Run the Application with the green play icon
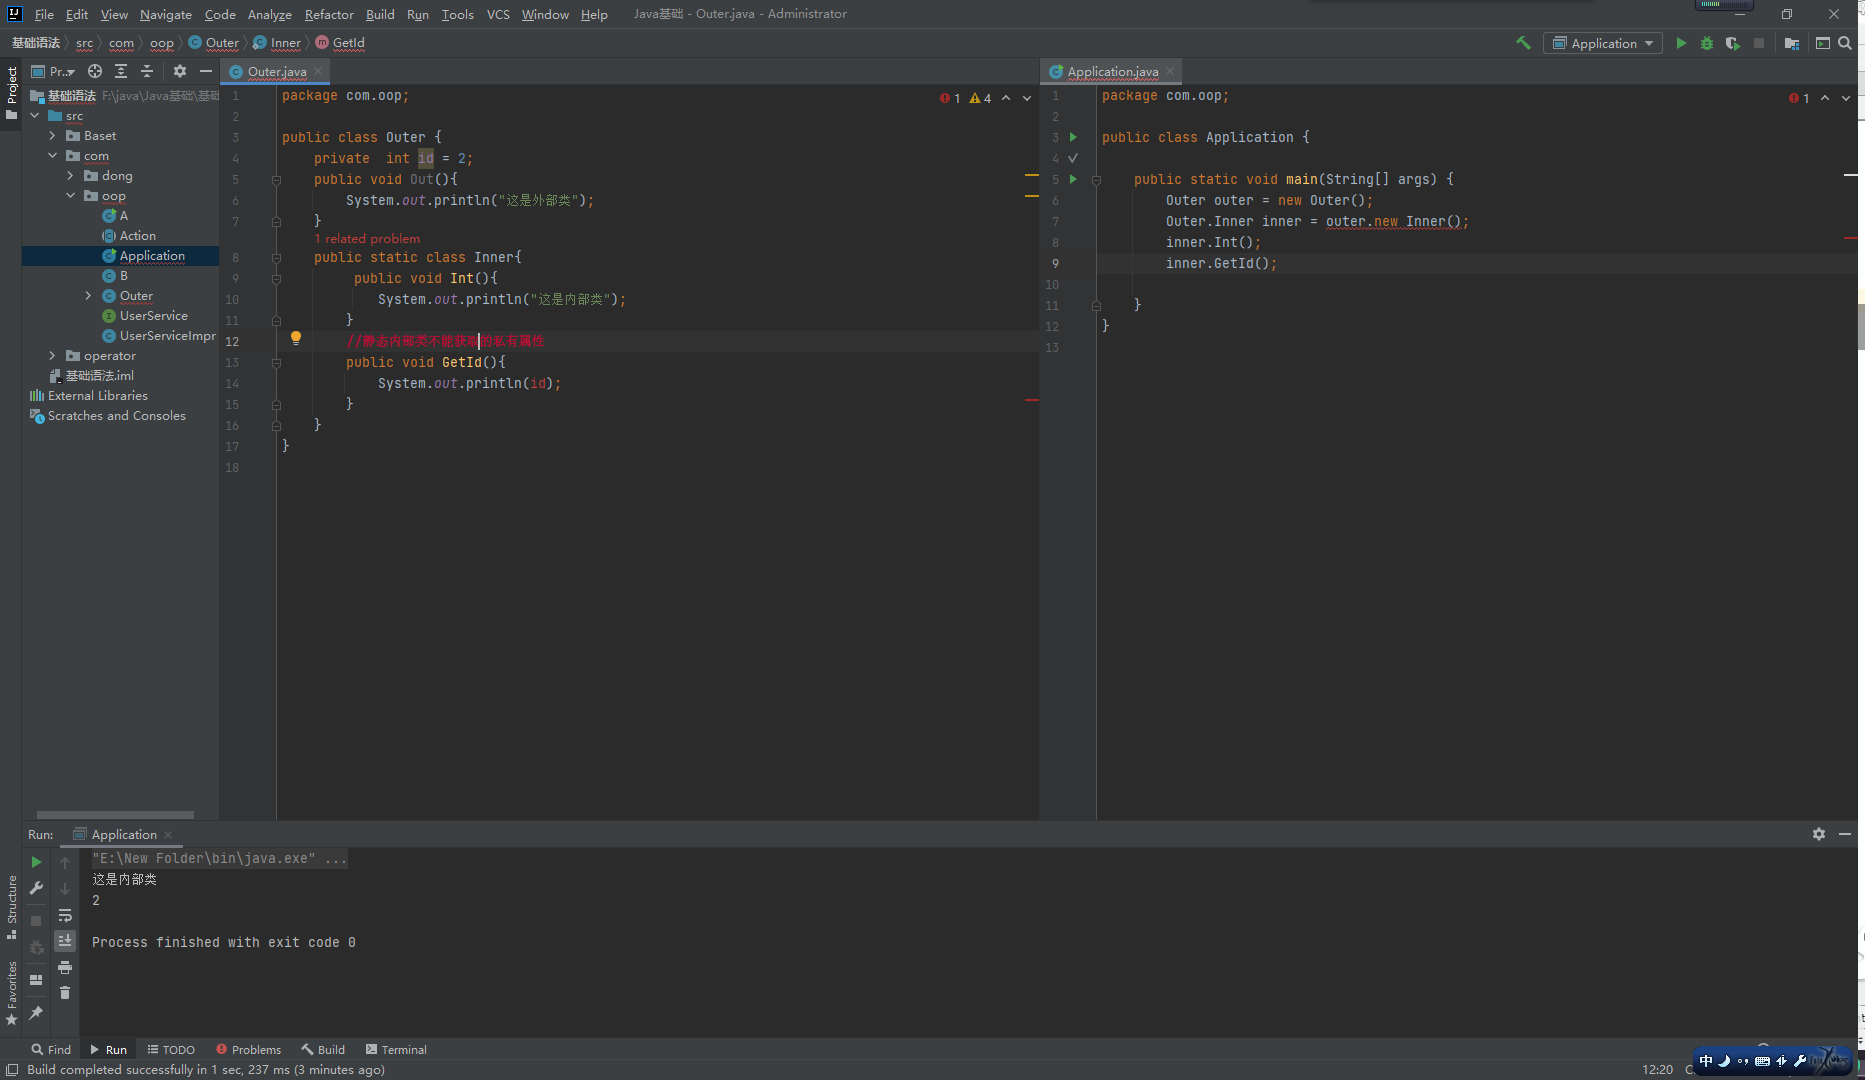The height and width of the screenshot is (1080, 1865). coord(1681,43)
